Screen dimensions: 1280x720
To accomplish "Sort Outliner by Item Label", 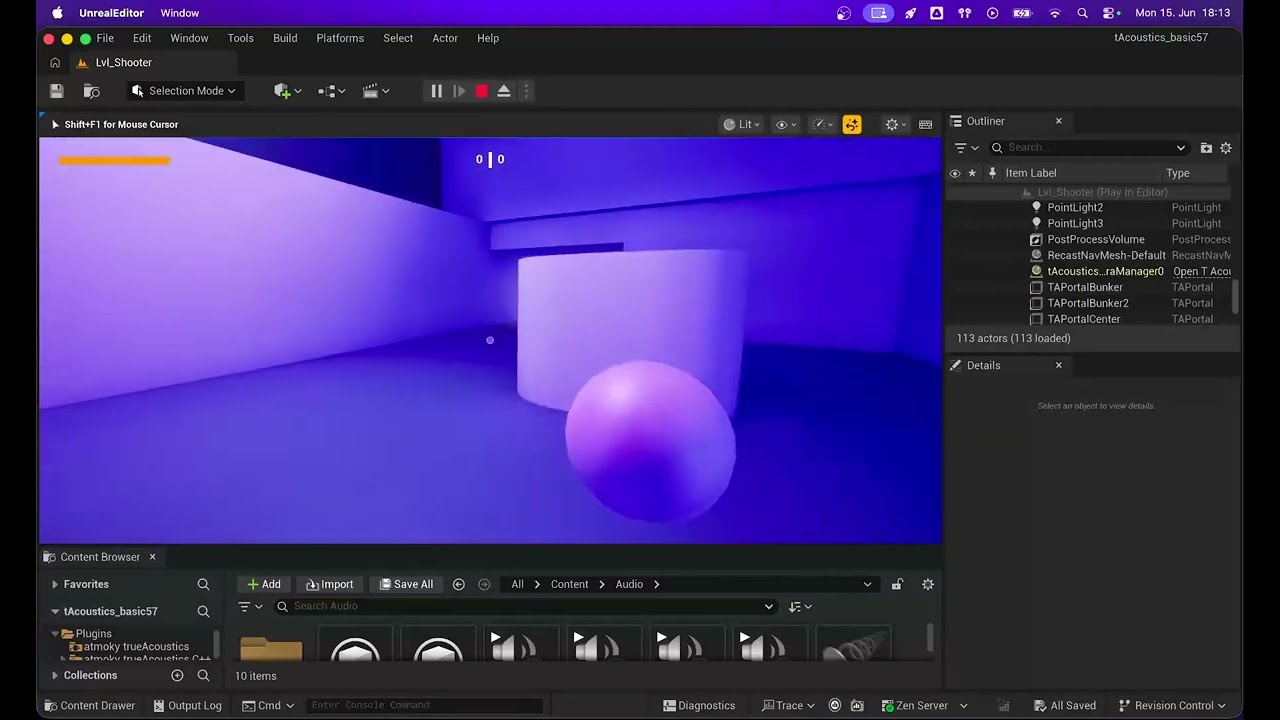I will (x=1030, y=173).
